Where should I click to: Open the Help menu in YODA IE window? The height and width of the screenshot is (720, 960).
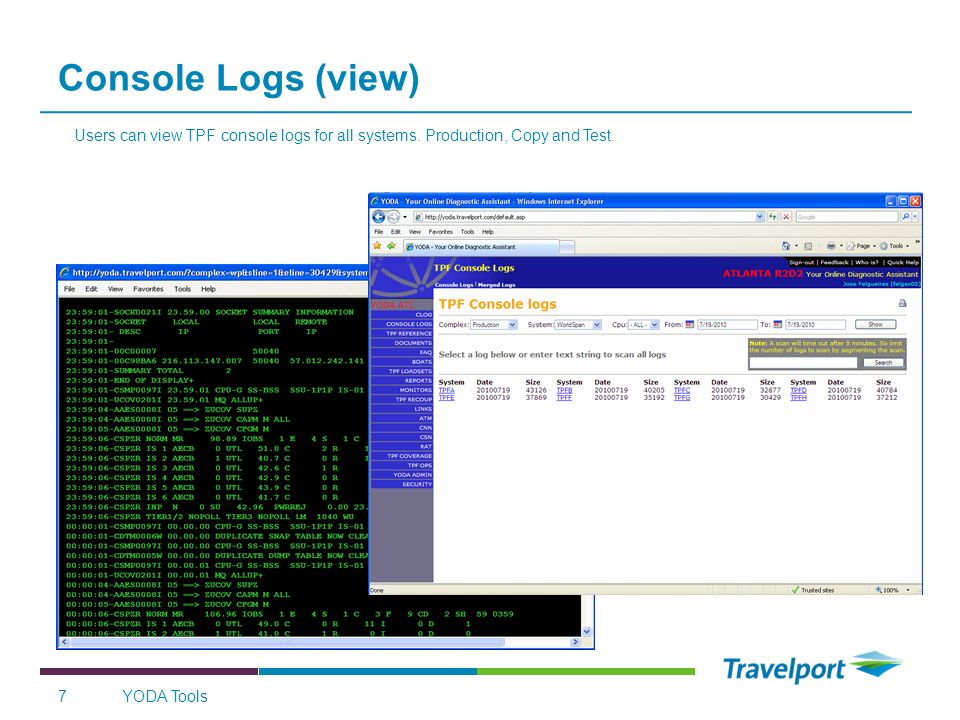coord(487,232)
